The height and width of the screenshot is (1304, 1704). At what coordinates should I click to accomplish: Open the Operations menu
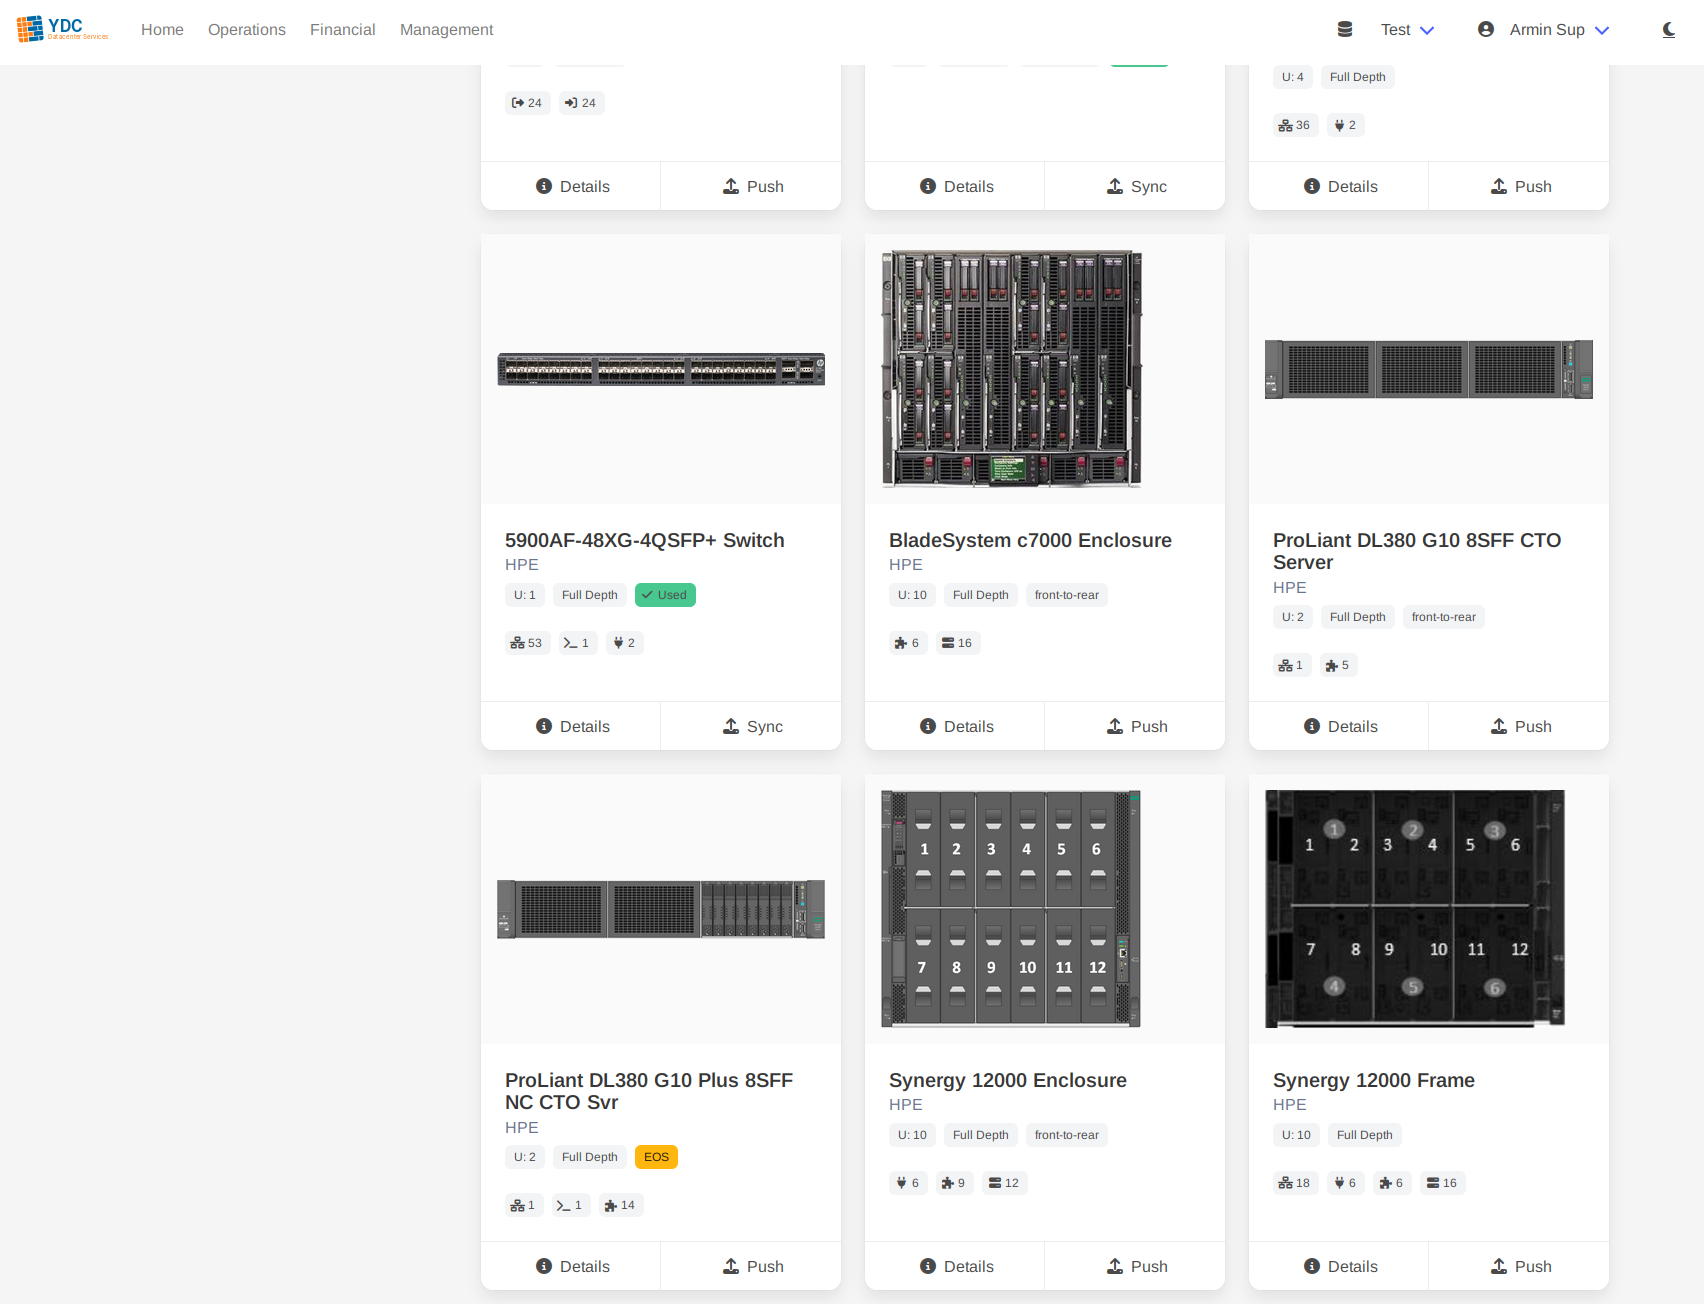[x=247, y=30]
